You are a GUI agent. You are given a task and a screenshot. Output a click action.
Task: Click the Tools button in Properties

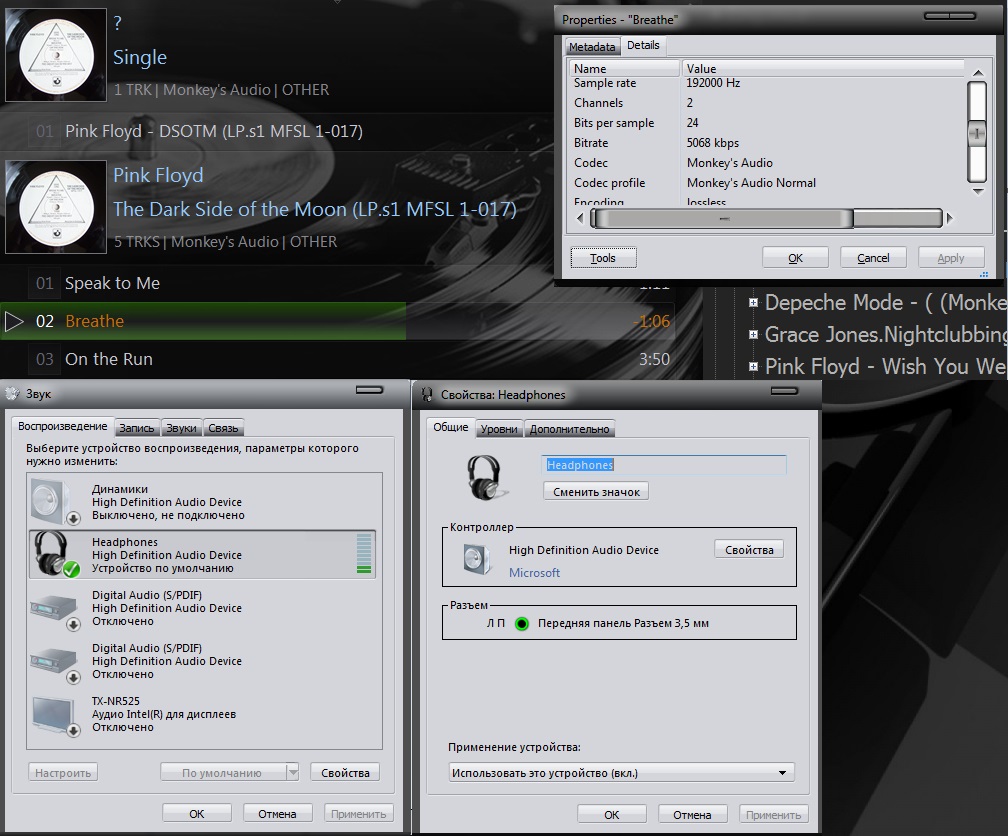coord(603,258)
